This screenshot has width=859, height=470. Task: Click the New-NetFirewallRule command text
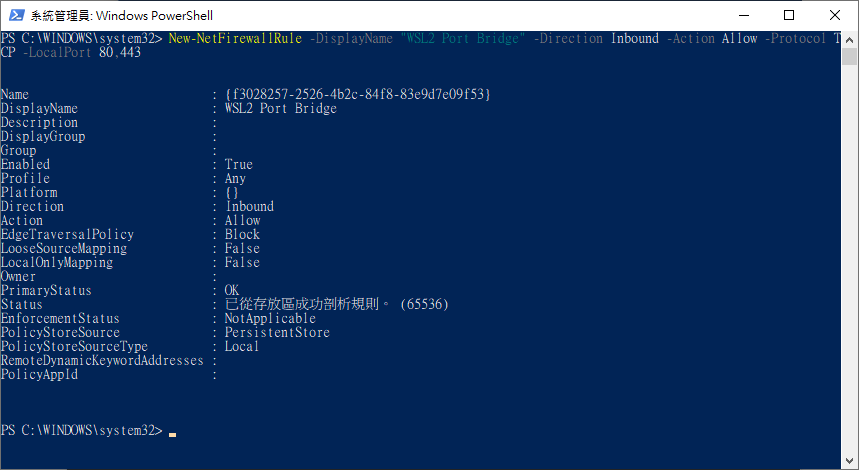coord(235,38)
